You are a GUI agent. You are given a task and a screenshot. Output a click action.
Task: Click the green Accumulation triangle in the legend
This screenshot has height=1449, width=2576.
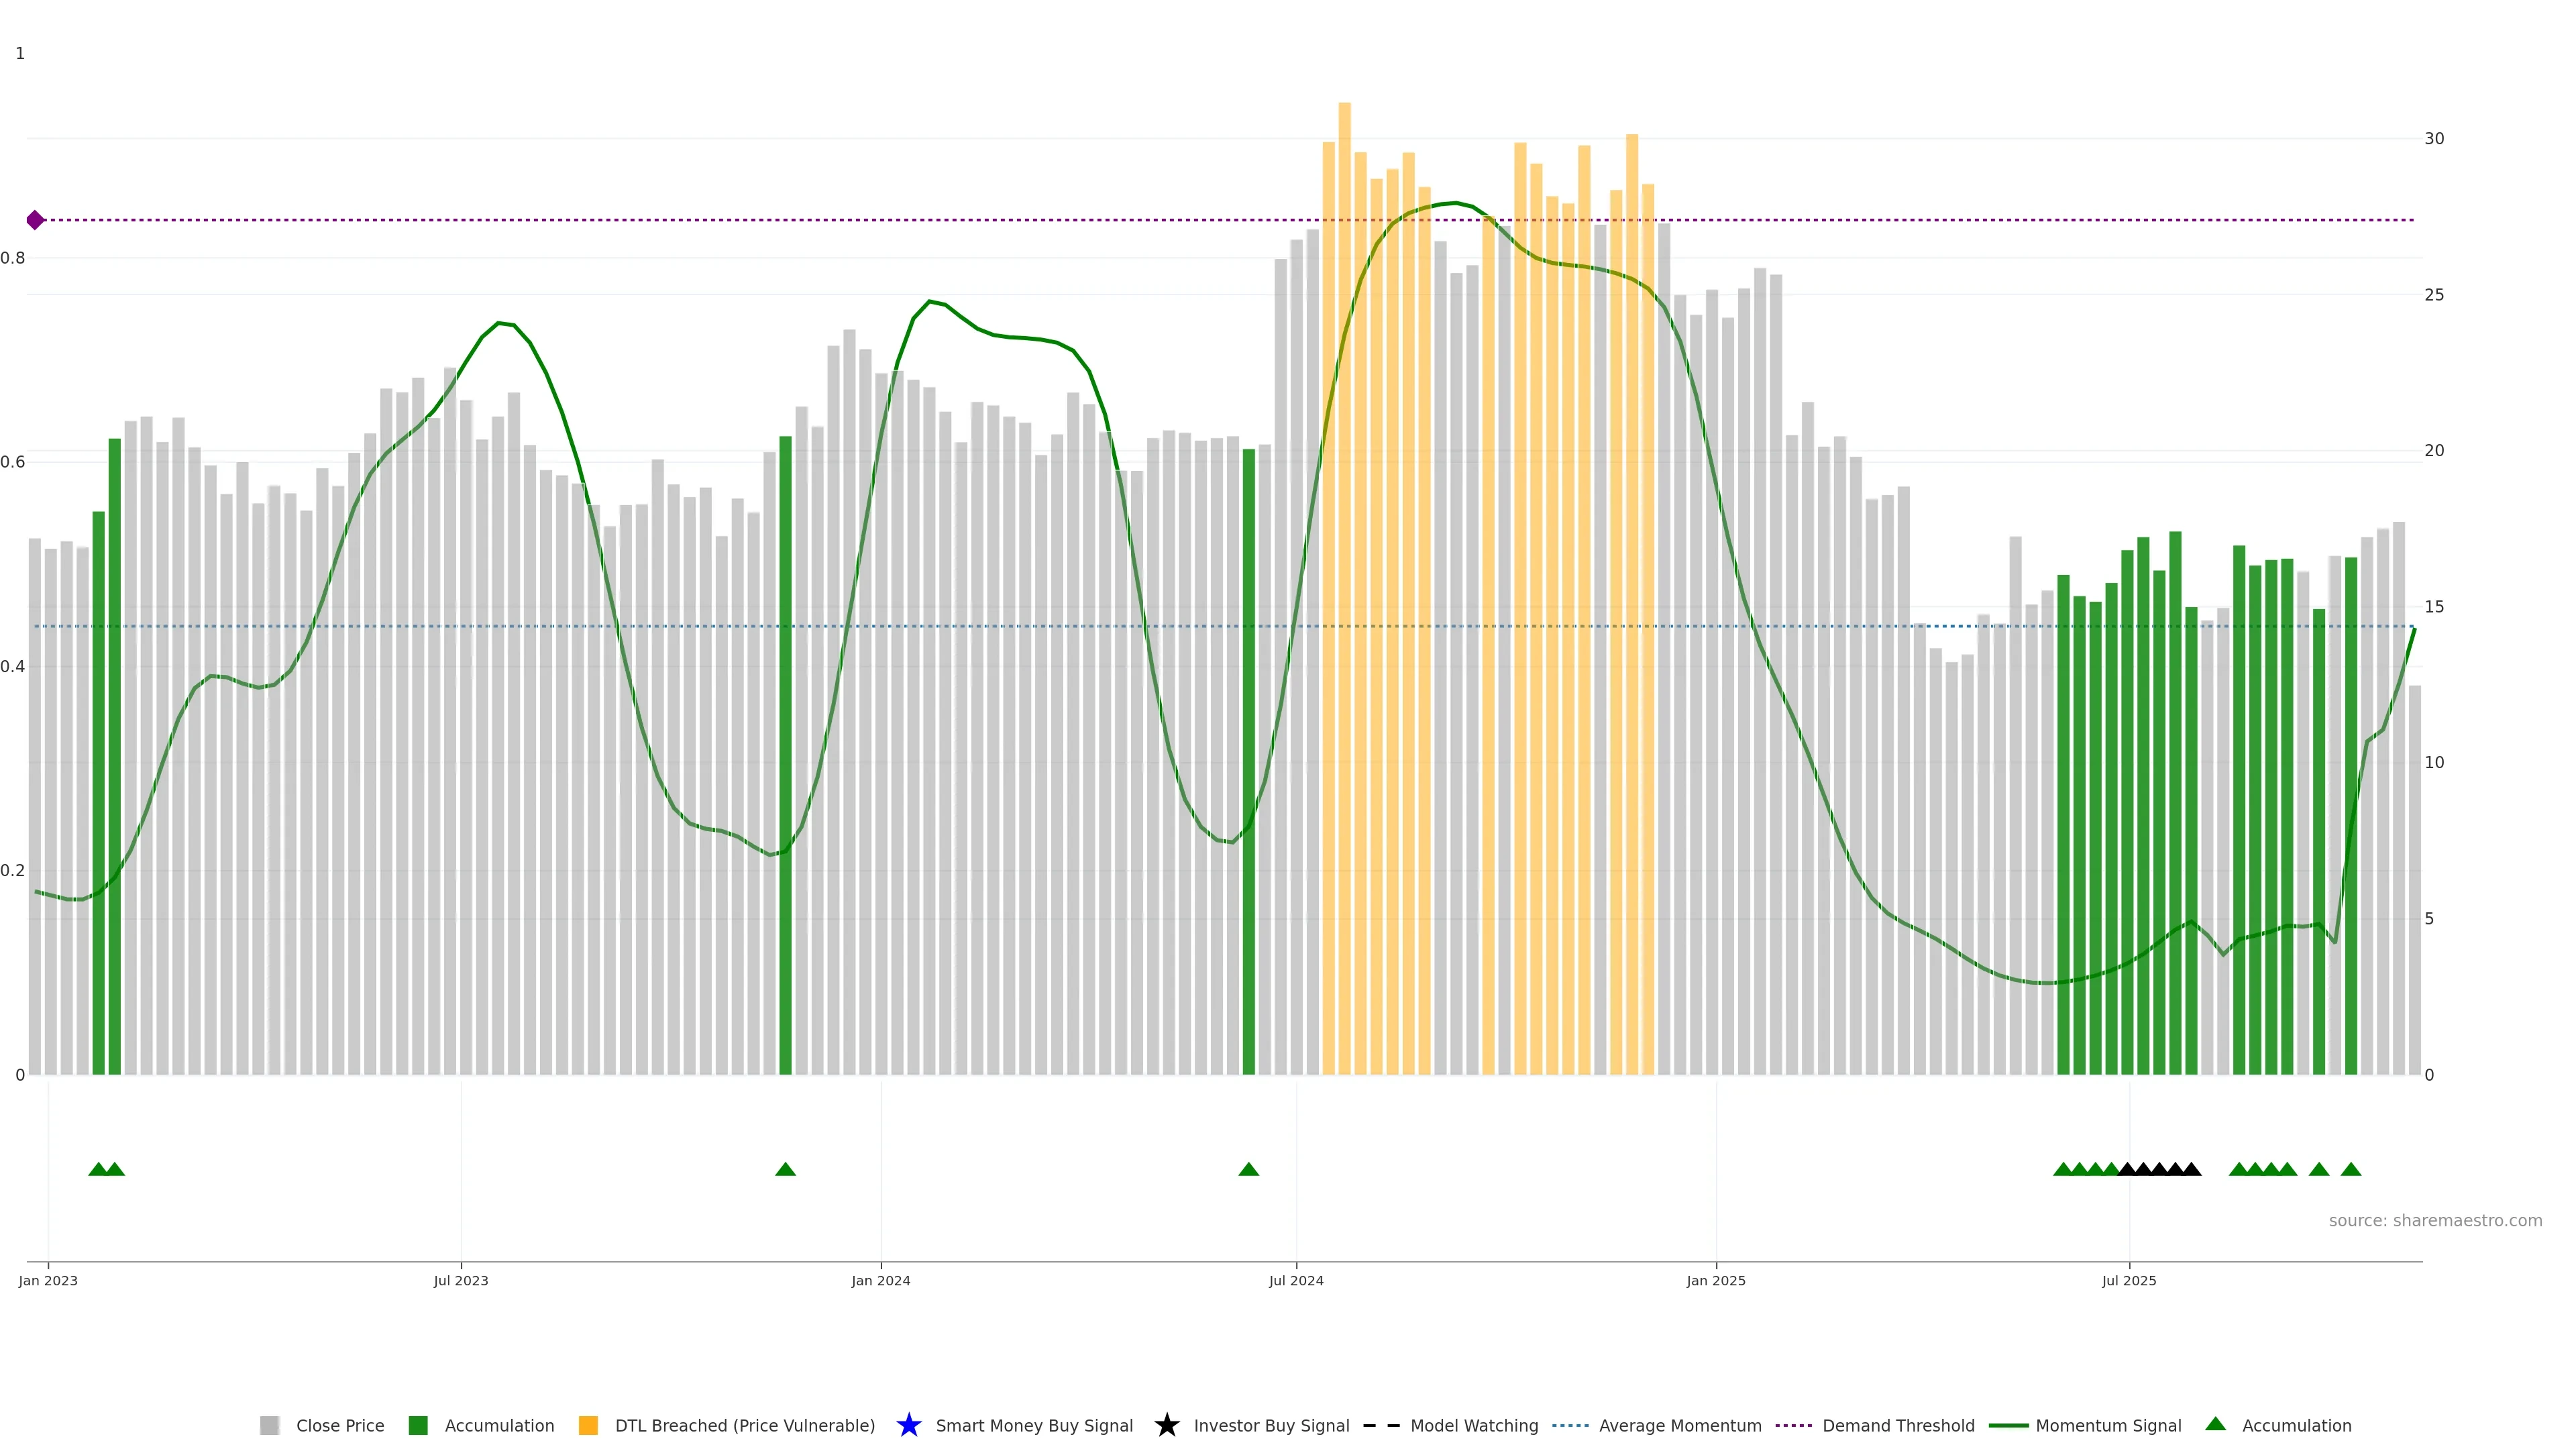click(x=2215, y=1424)
